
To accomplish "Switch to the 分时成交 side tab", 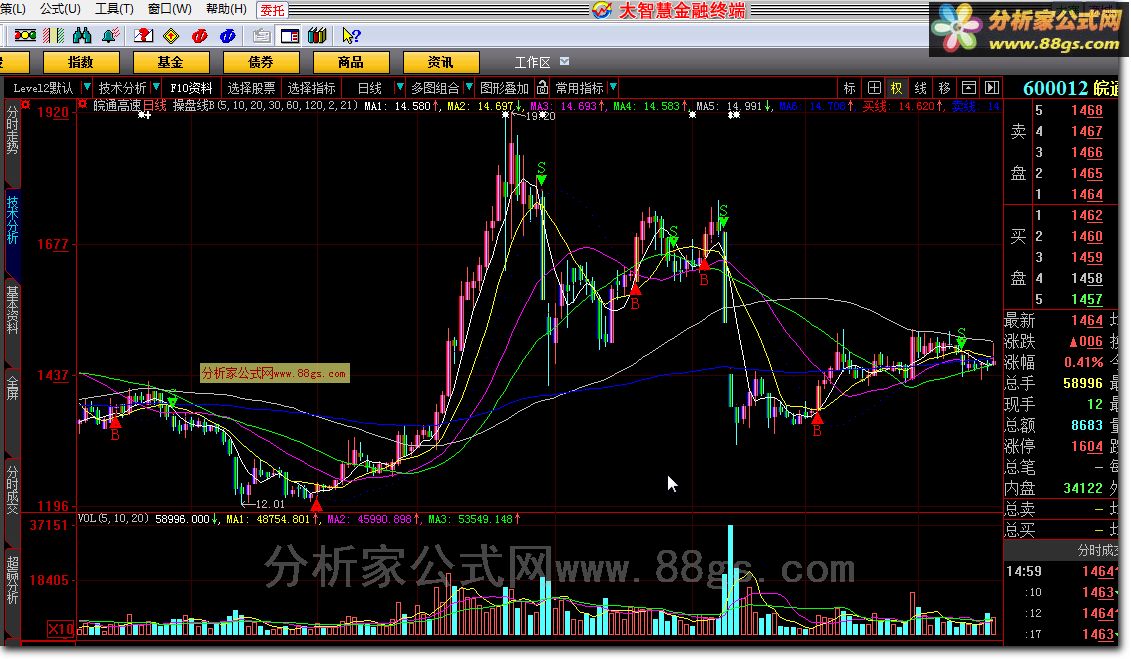I will (x=12, y=490).
